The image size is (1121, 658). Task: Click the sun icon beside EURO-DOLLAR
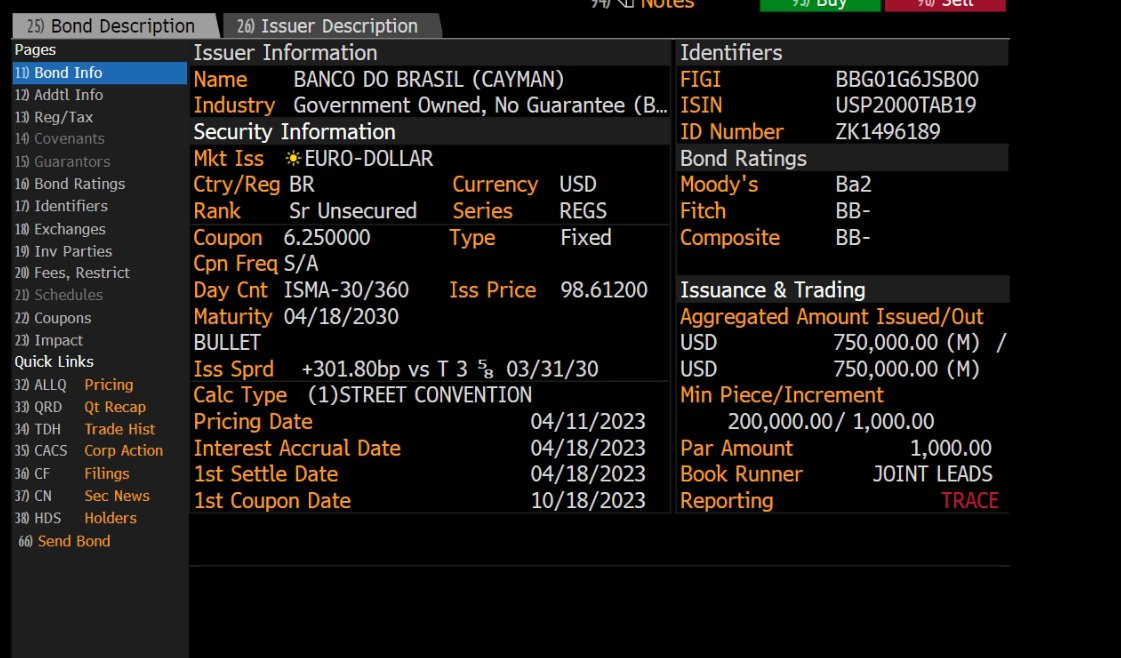point(293,159)
